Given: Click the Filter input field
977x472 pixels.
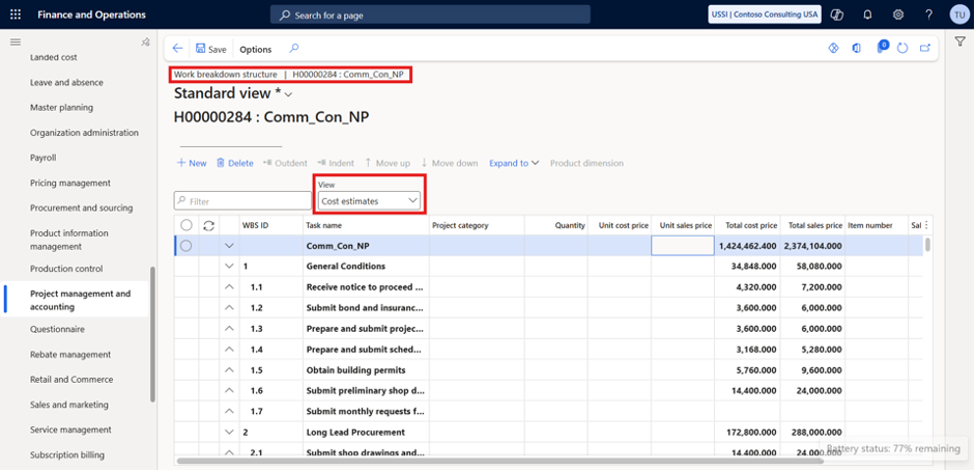Looking at the screenshot, I should point(243,201).
